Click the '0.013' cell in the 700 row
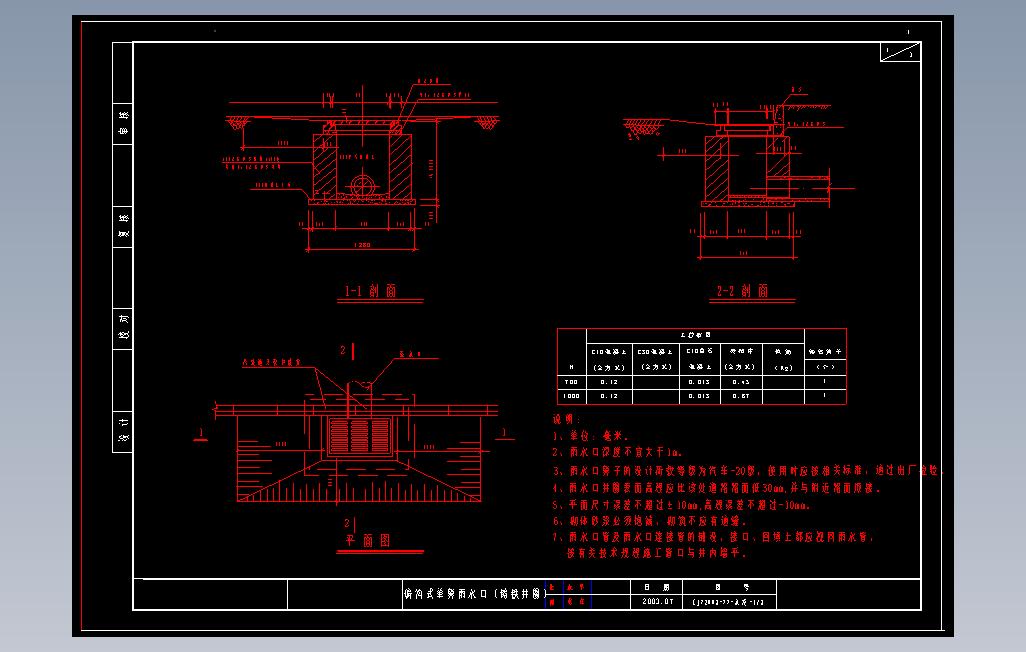The width and height of the screenshot is (1026, 652). click(x=699, y=382)
